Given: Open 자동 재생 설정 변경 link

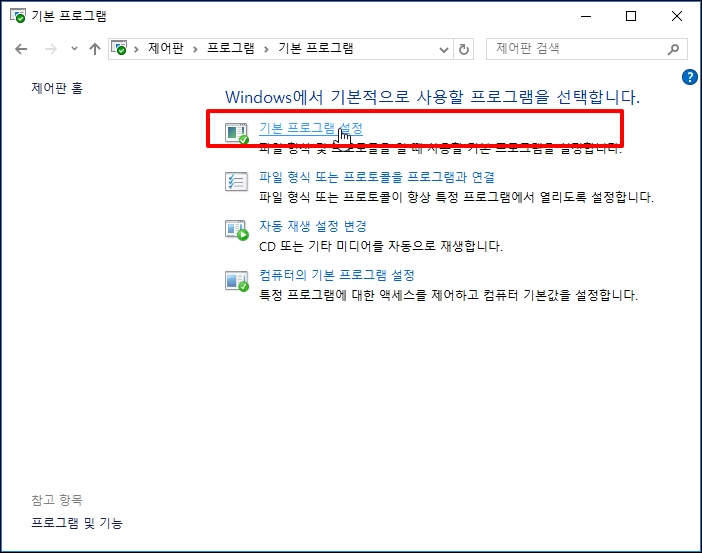Looking at the screenshot, I should click(x=313, y=226).
